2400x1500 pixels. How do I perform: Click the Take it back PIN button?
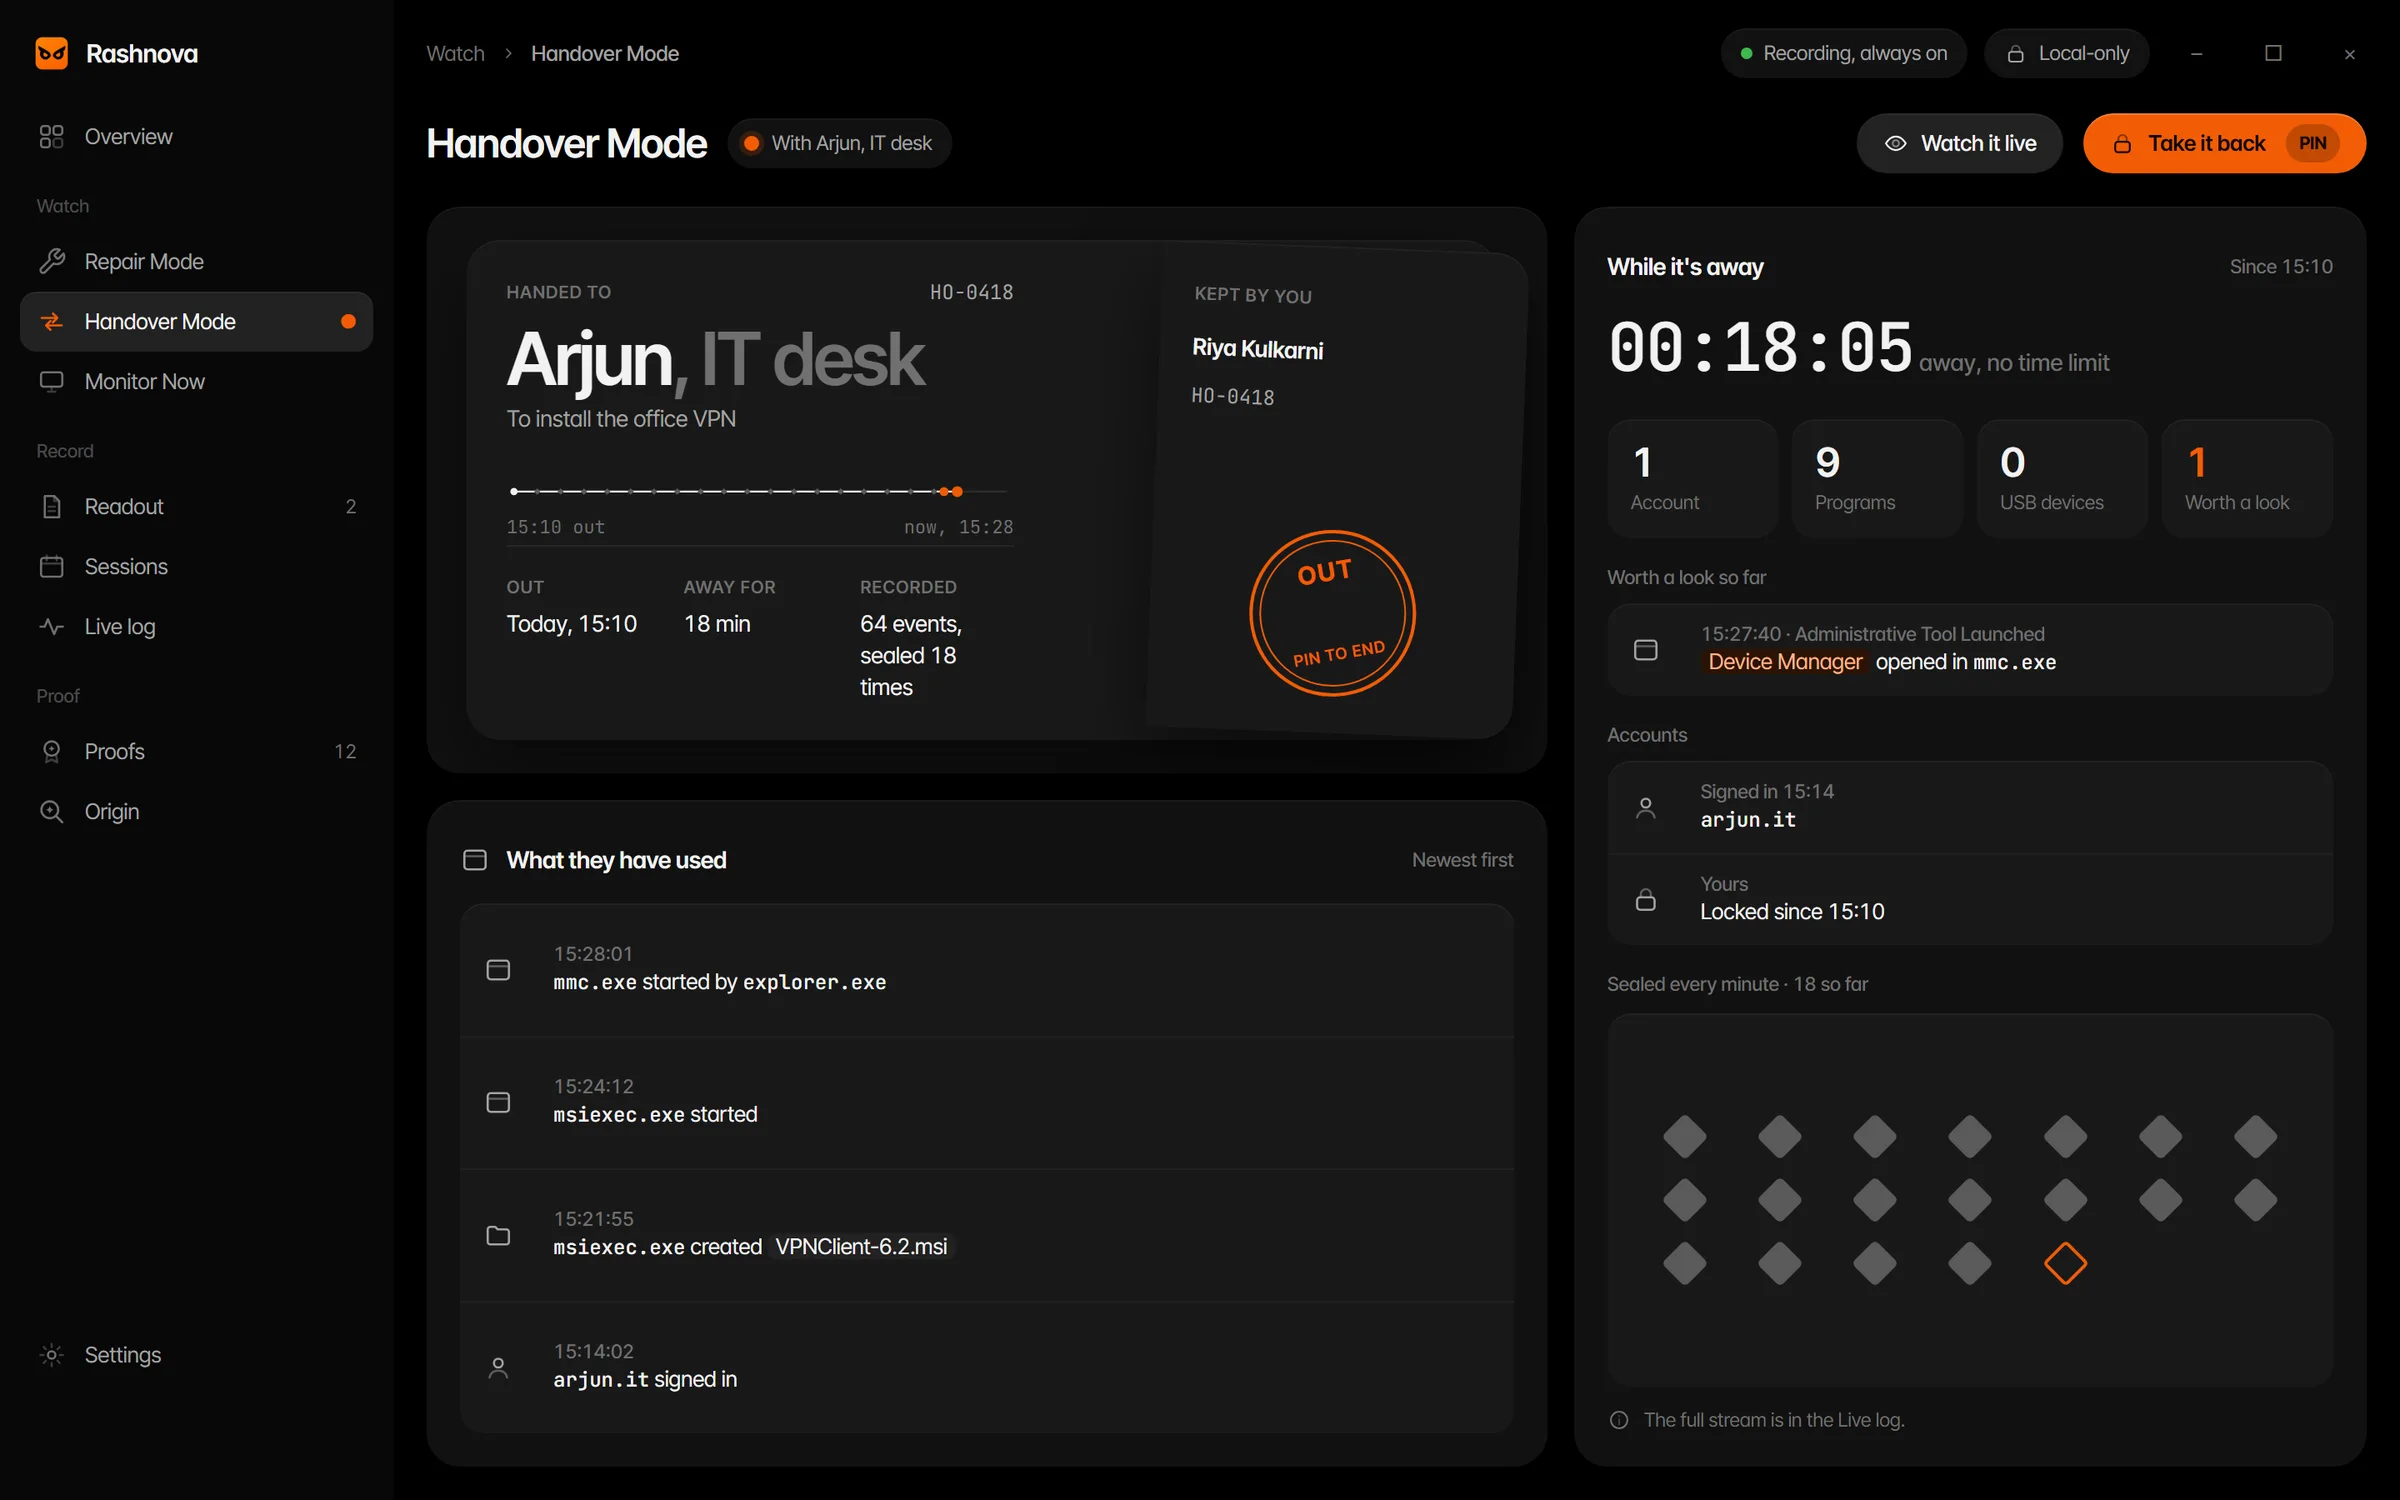pyautogui.click(x=2224, y=143)
